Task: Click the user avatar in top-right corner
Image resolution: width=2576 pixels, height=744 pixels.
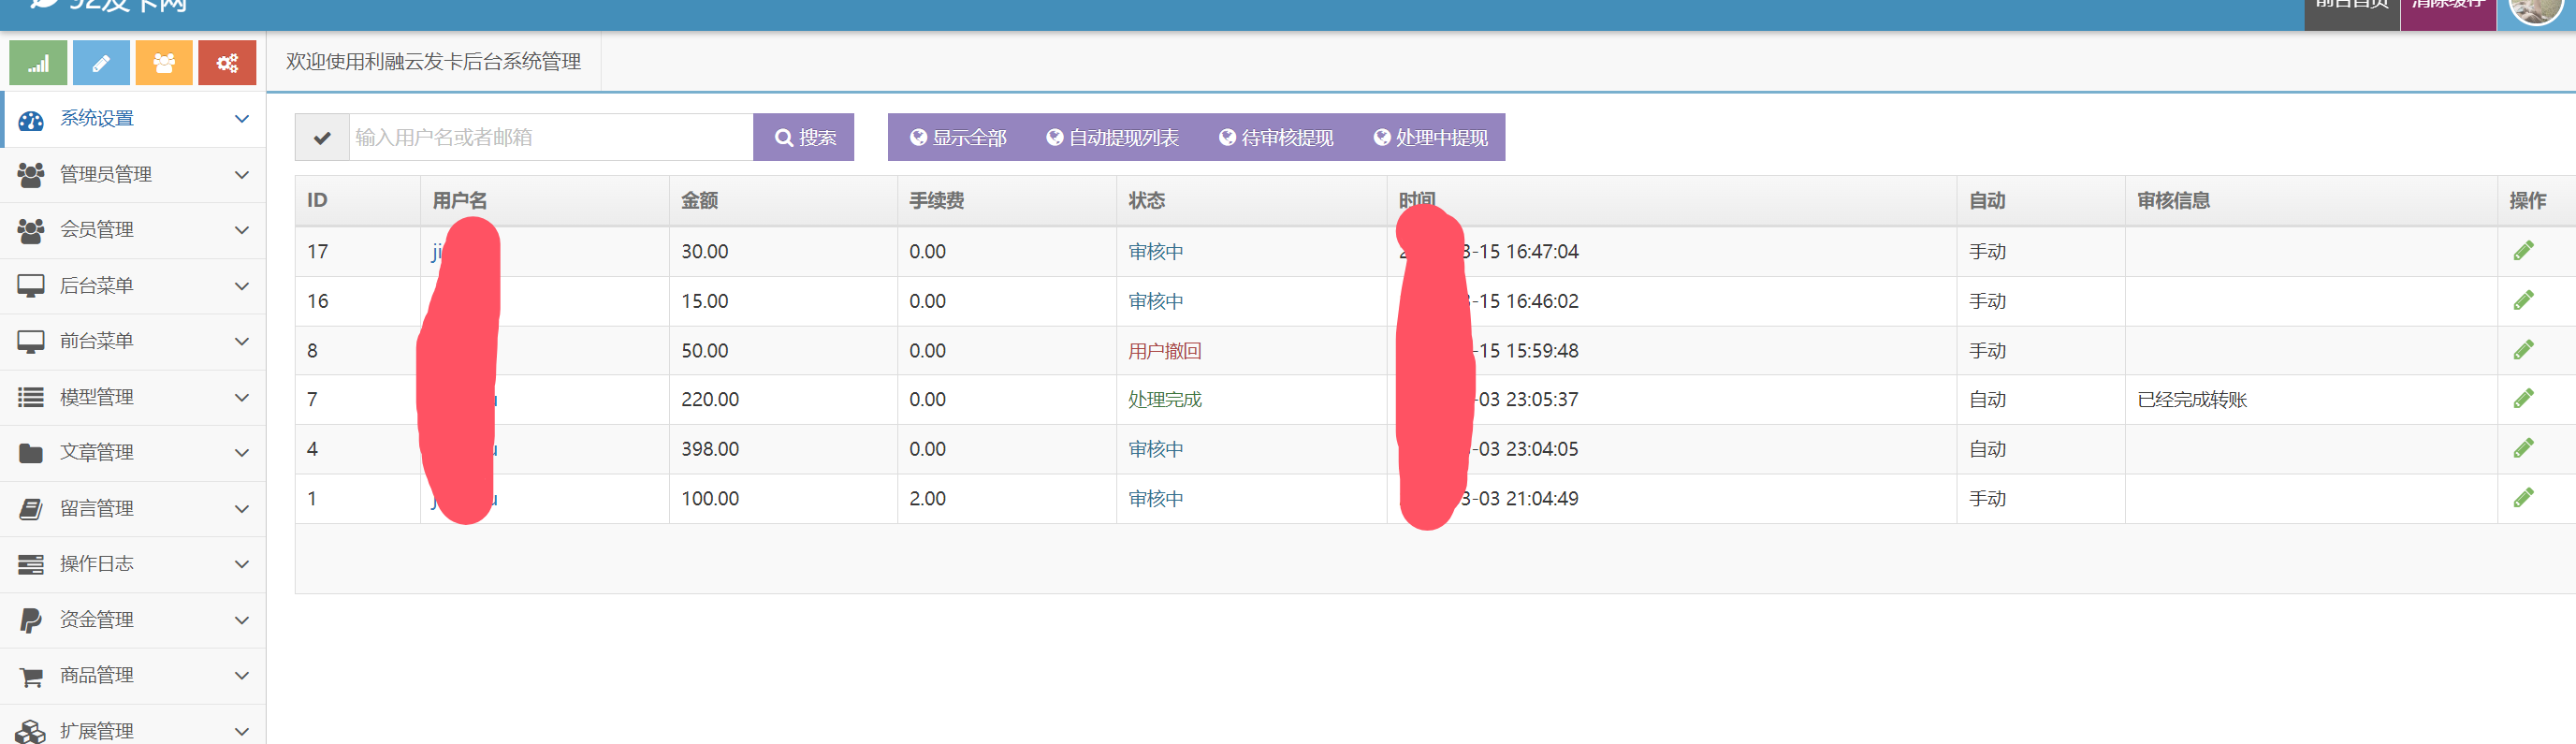Action: (x=2535, y=8)
